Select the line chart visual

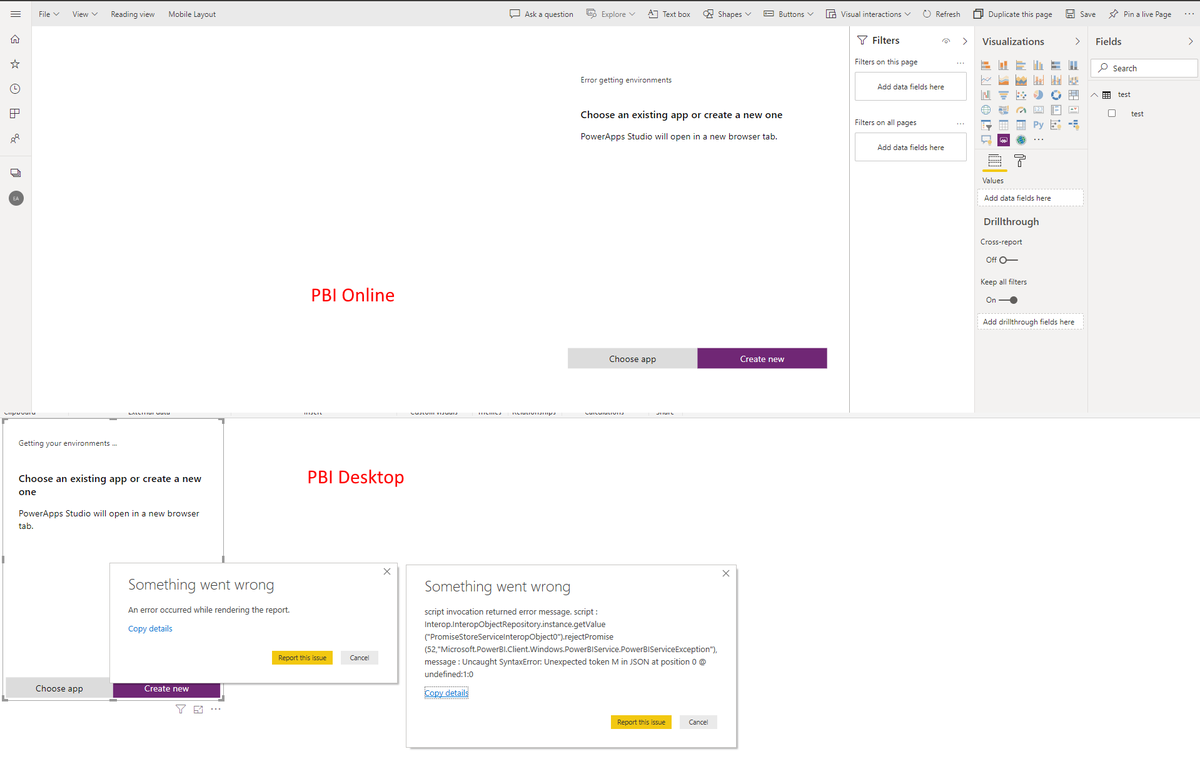click(986, 80)
